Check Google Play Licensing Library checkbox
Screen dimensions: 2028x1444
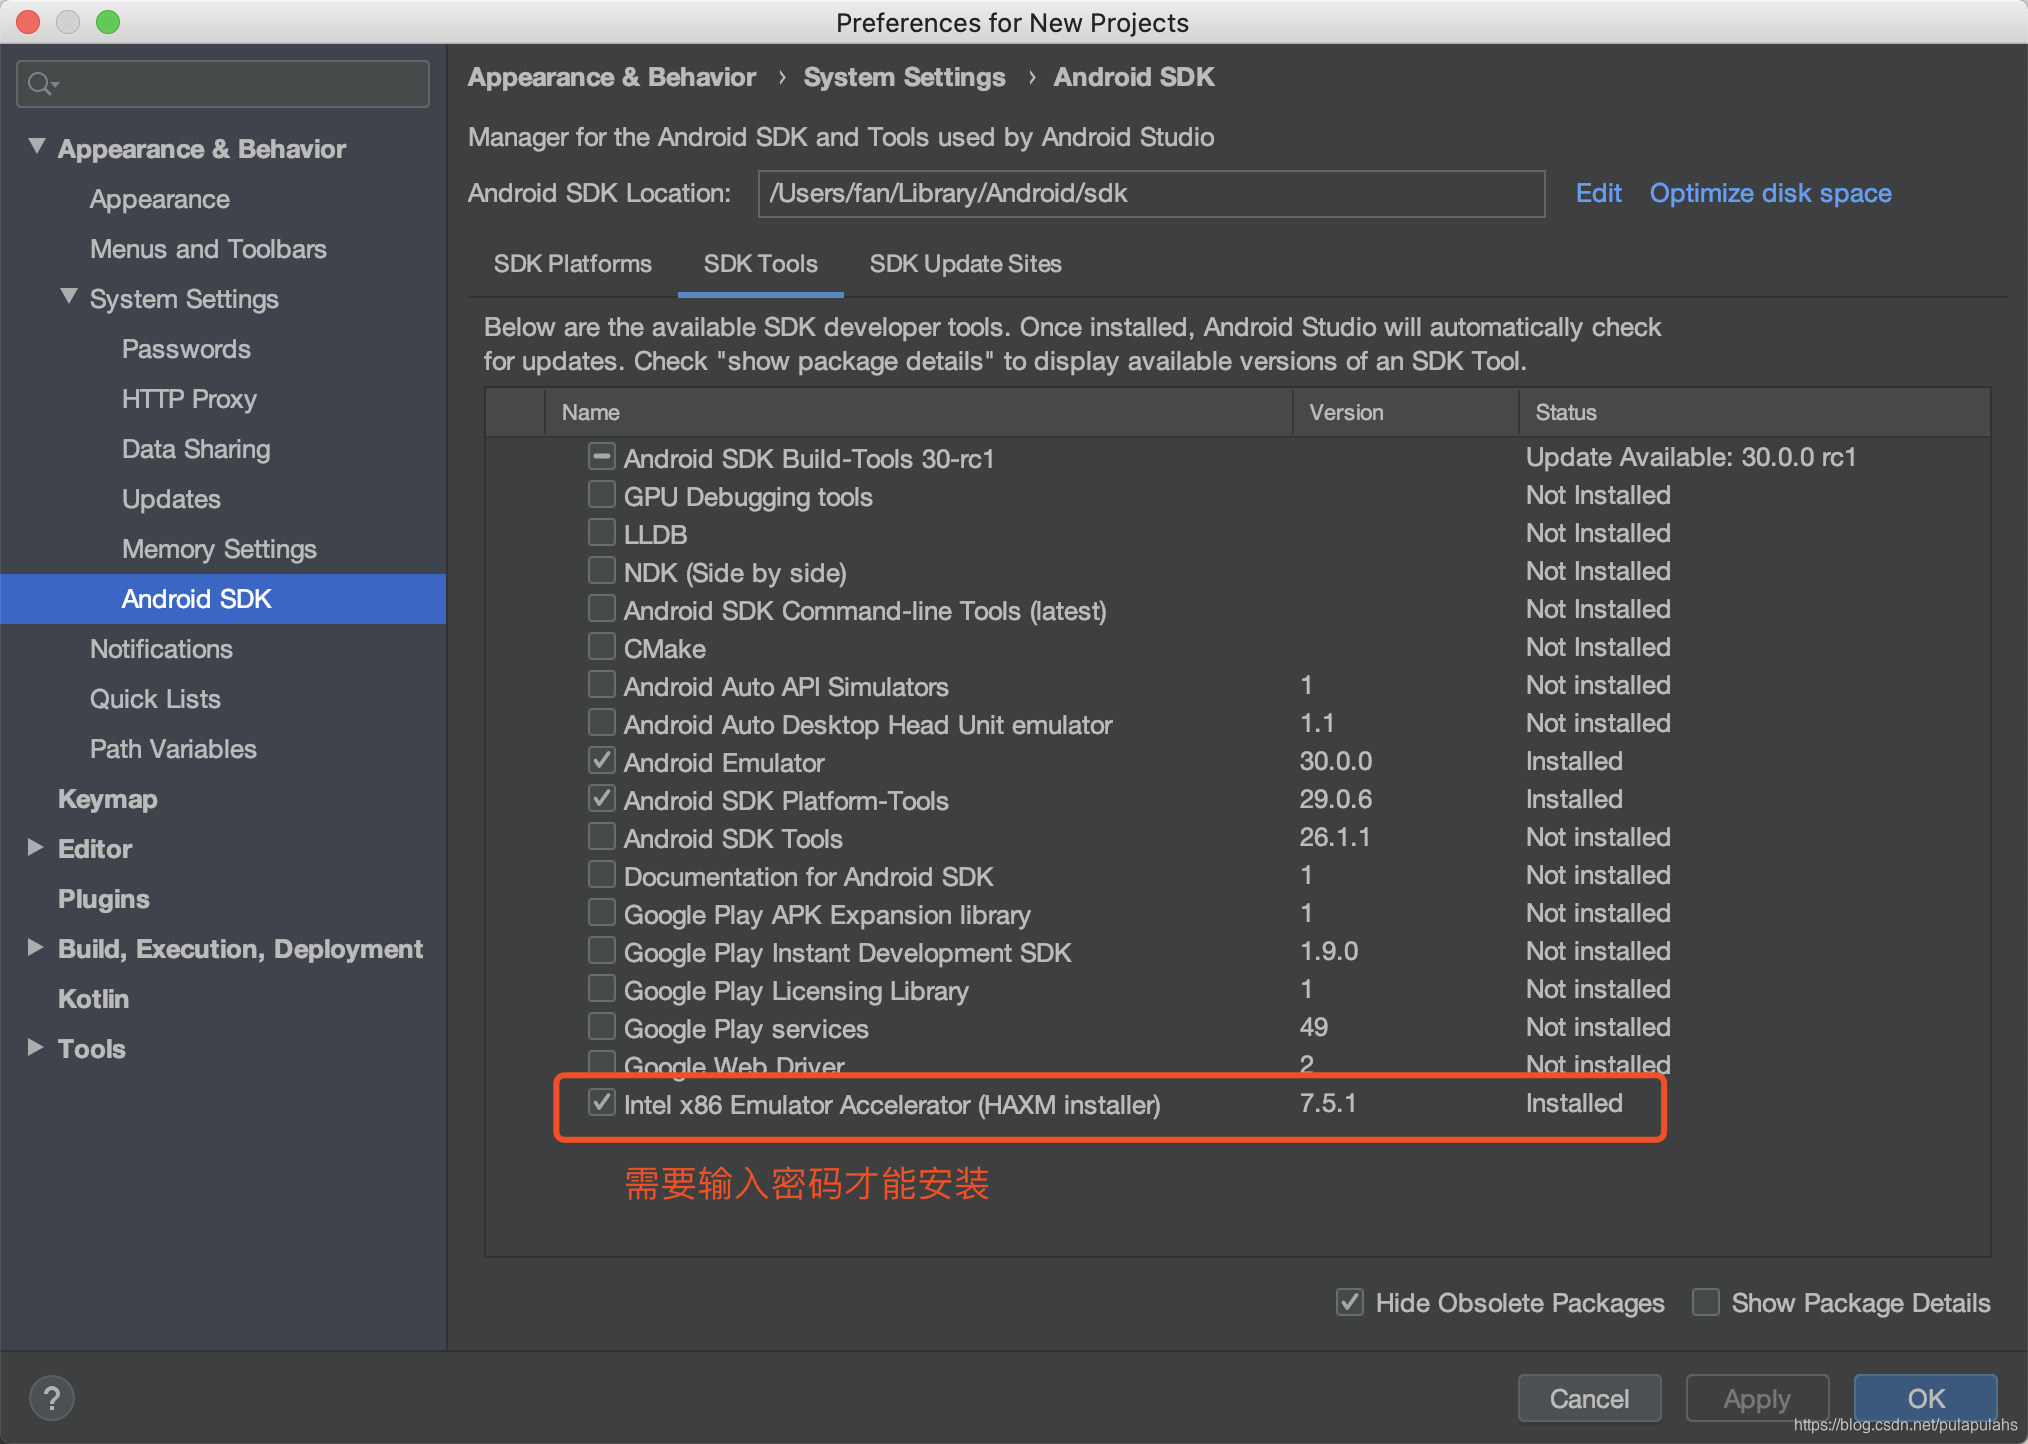pos(601,989)
